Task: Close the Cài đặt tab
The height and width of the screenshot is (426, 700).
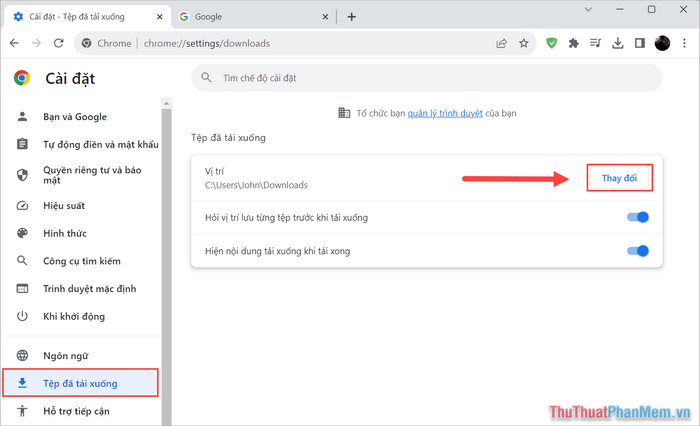Action: coord(160,17)
